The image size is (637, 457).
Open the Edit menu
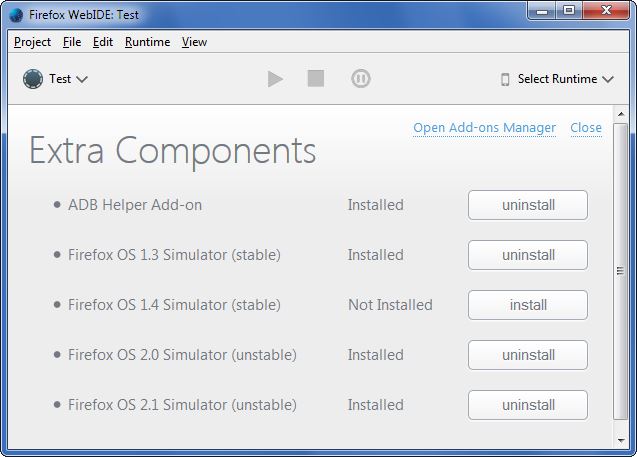[103, 42]
